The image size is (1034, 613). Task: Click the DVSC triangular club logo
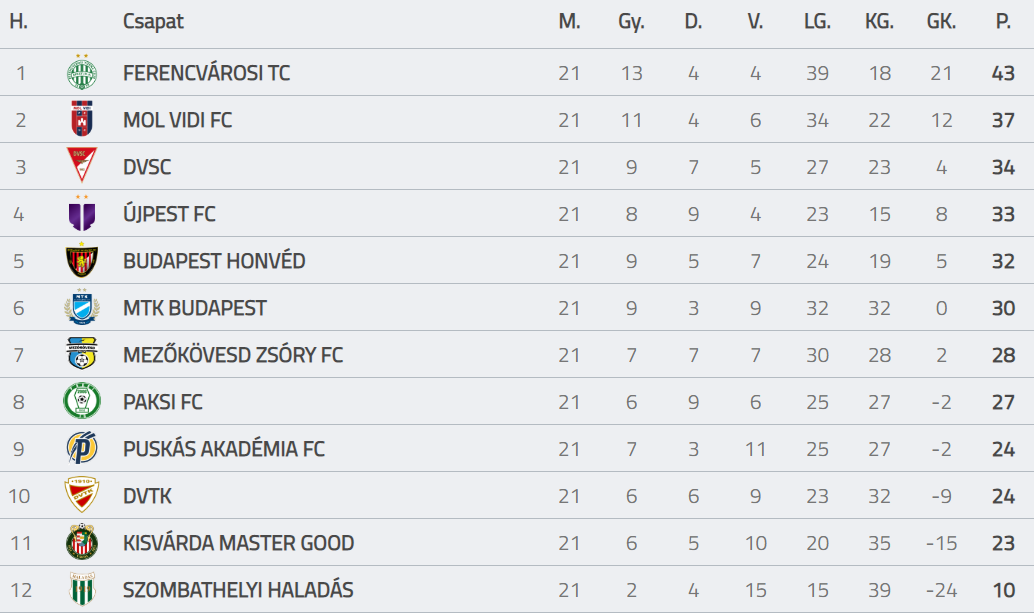point(82,165)
